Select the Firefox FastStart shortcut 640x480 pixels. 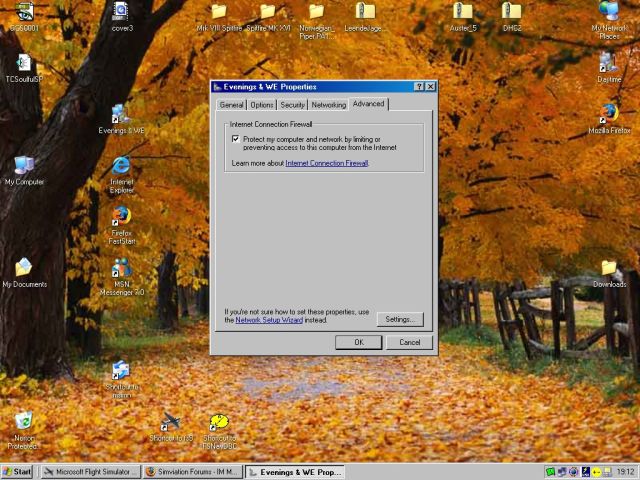[121, 217]
